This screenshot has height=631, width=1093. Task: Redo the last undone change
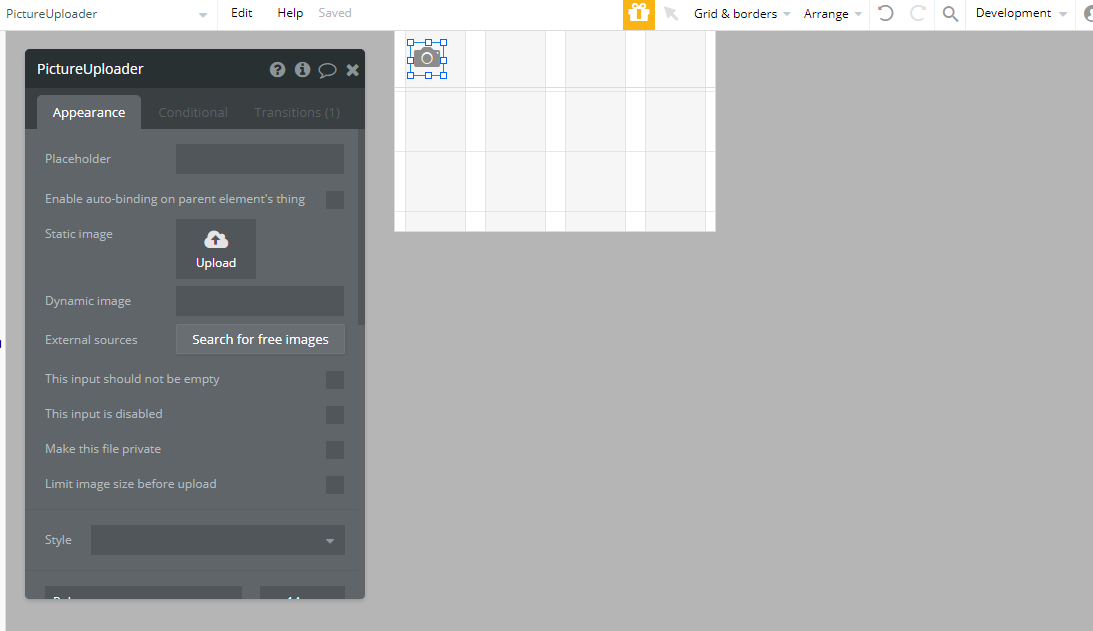pos(918,13)
